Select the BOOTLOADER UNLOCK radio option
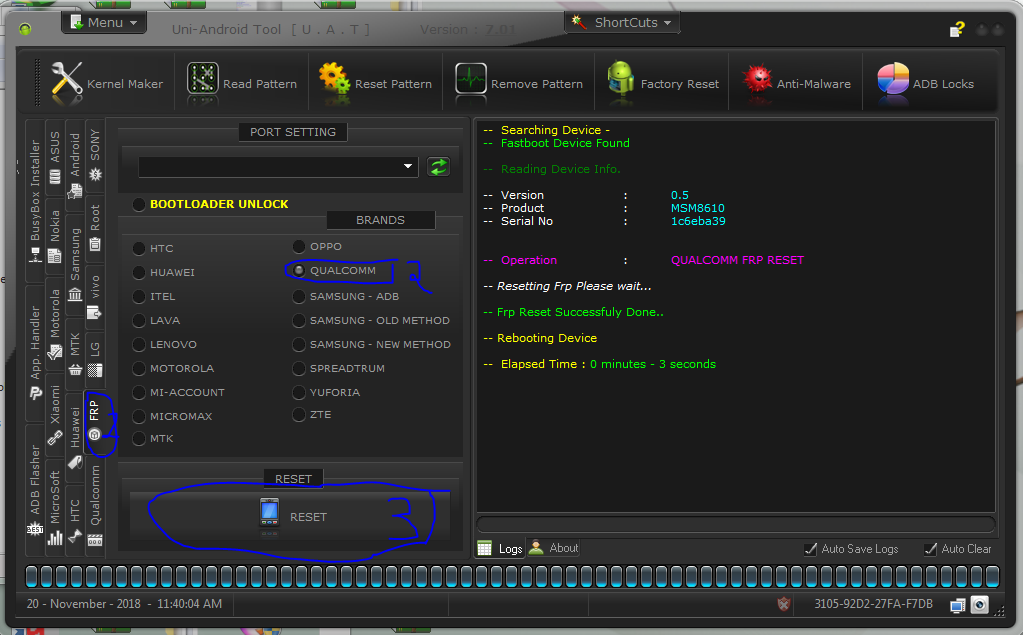Viewport: 1023px width, 635px height. pyautogui.click(x=139, y=204)
